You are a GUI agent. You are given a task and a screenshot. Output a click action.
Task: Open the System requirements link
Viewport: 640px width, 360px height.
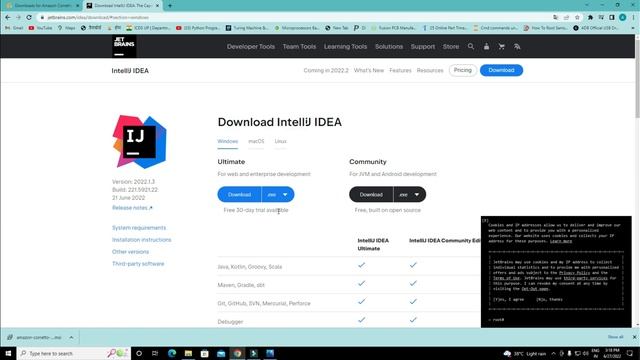[x=139, y=228]
